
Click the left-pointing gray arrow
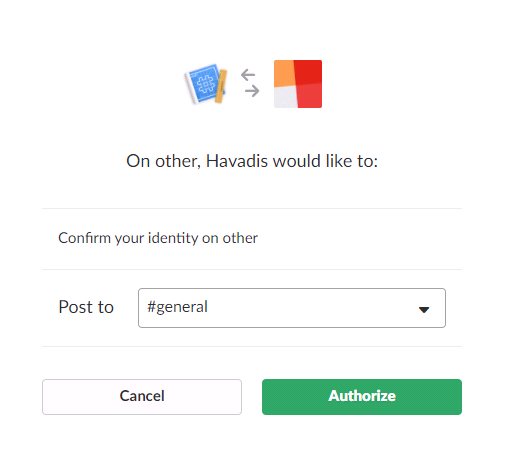click(x=248, y=75)
